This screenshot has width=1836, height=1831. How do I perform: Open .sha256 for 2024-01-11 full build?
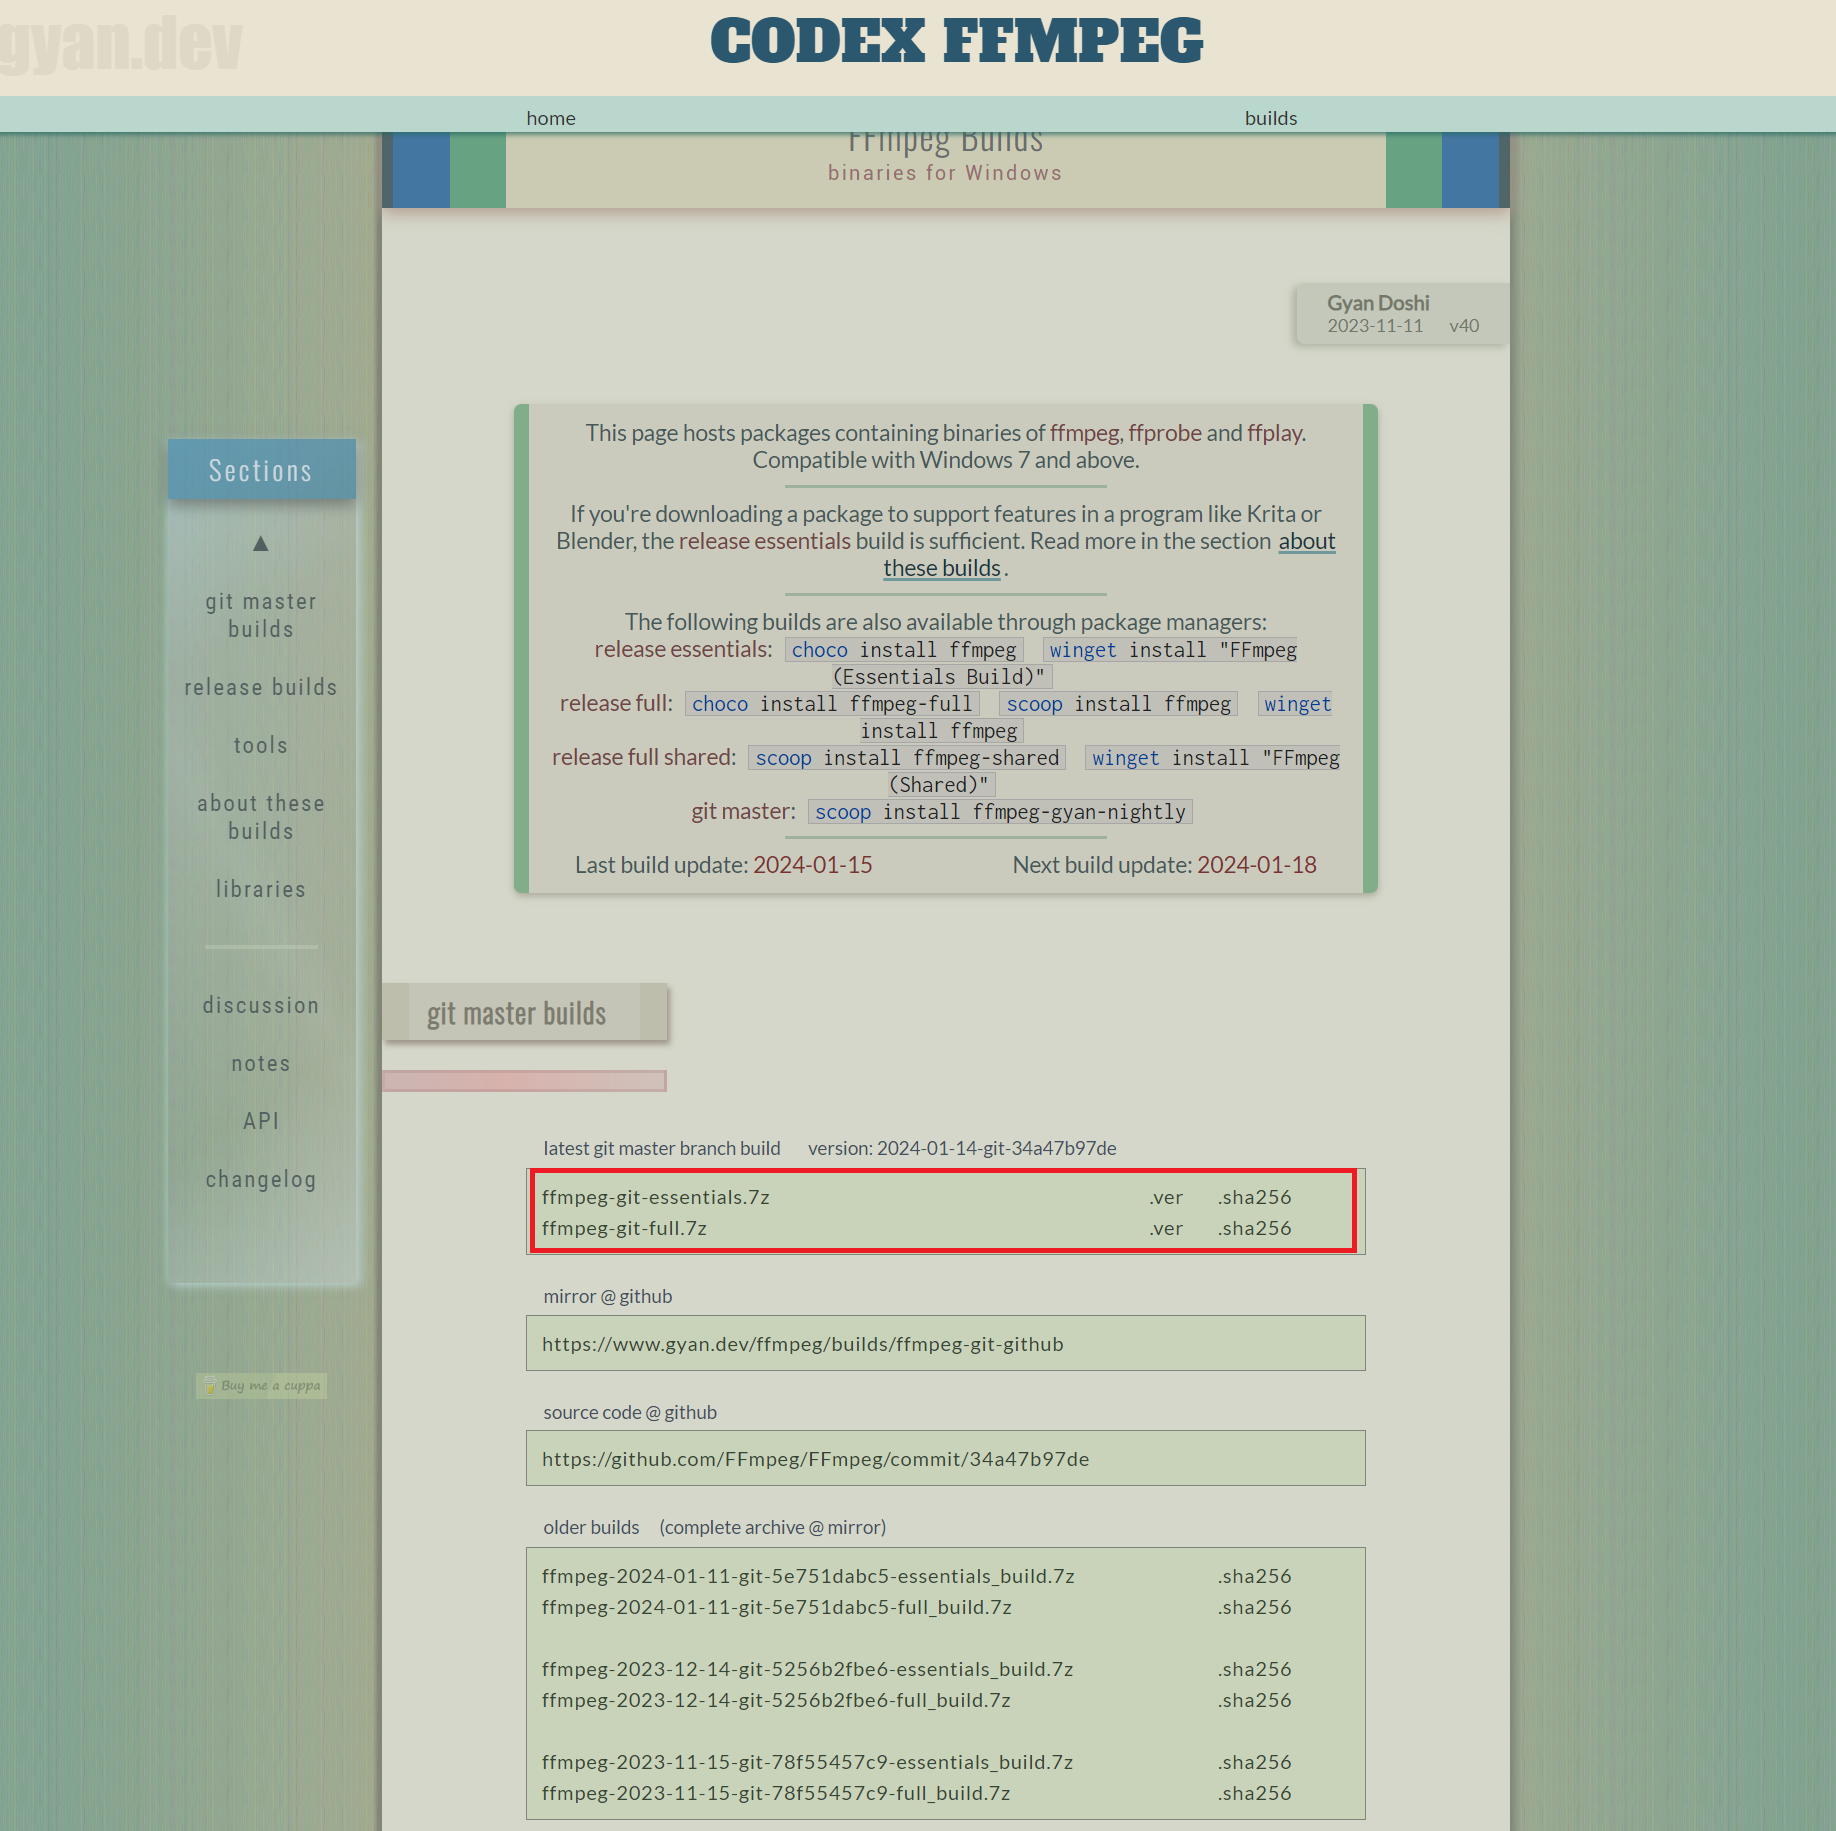click(x=1255, y=1607)
